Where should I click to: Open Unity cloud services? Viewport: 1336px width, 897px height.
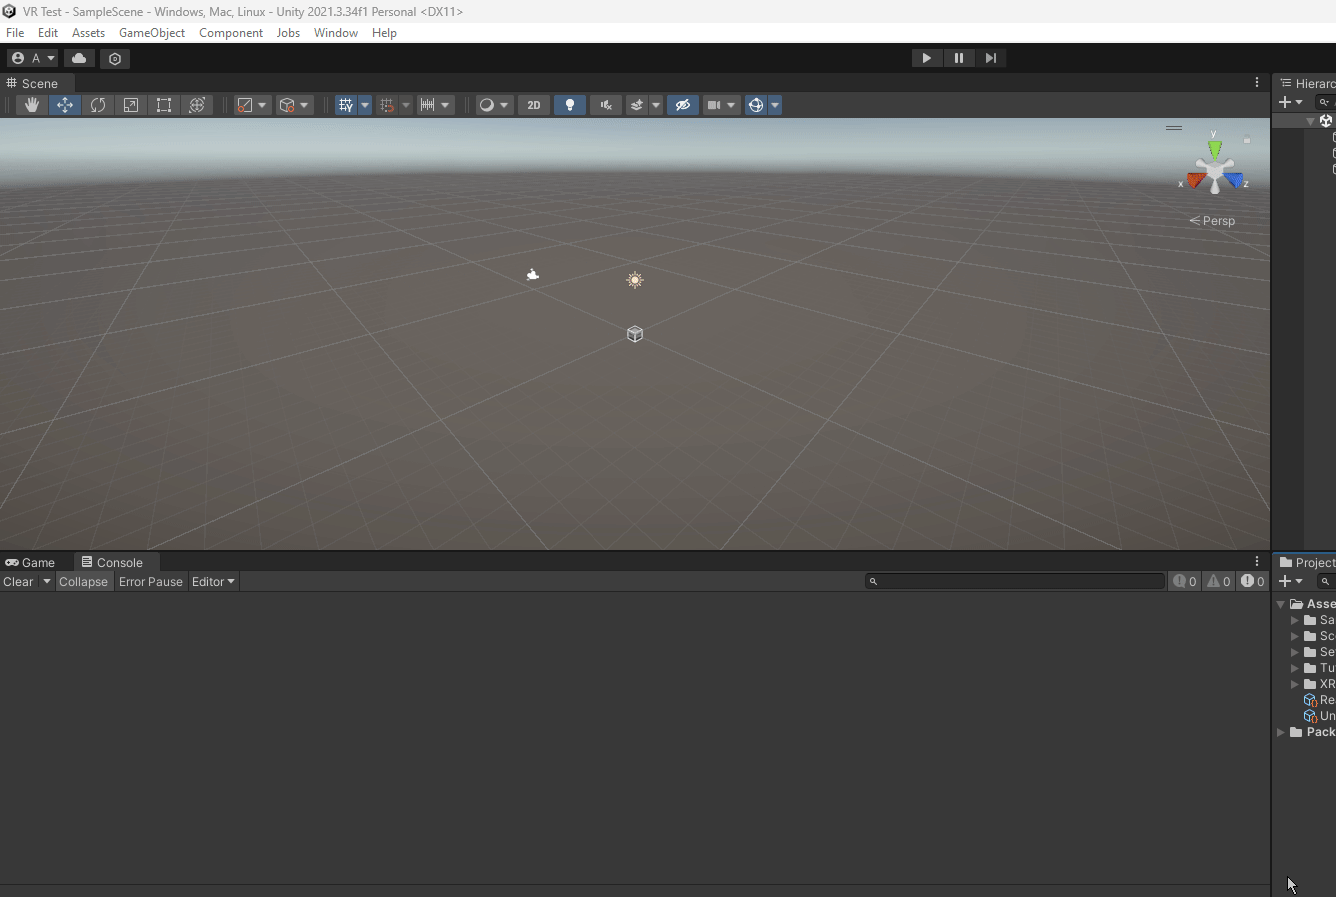(79, 58)
